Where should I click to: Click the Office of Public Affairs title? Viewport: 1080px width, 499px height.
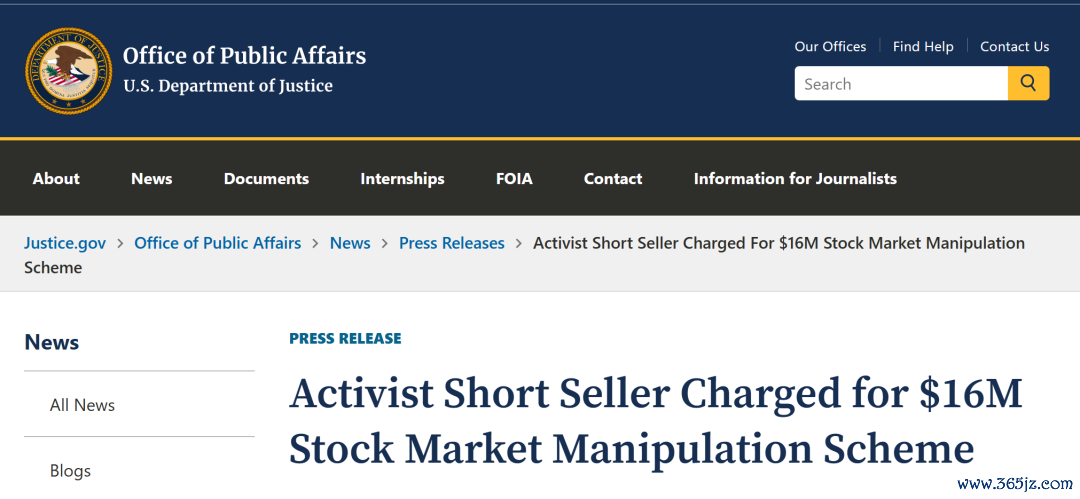tap(245, 56)
